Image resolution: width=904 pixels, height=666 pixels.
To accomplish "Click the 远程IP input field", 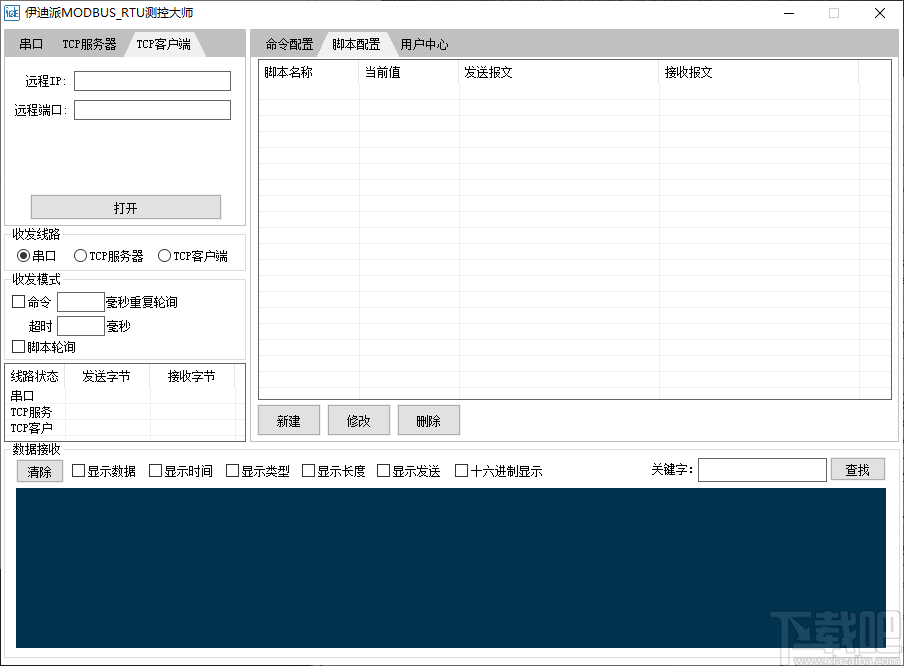I will [x=151, y=81].
